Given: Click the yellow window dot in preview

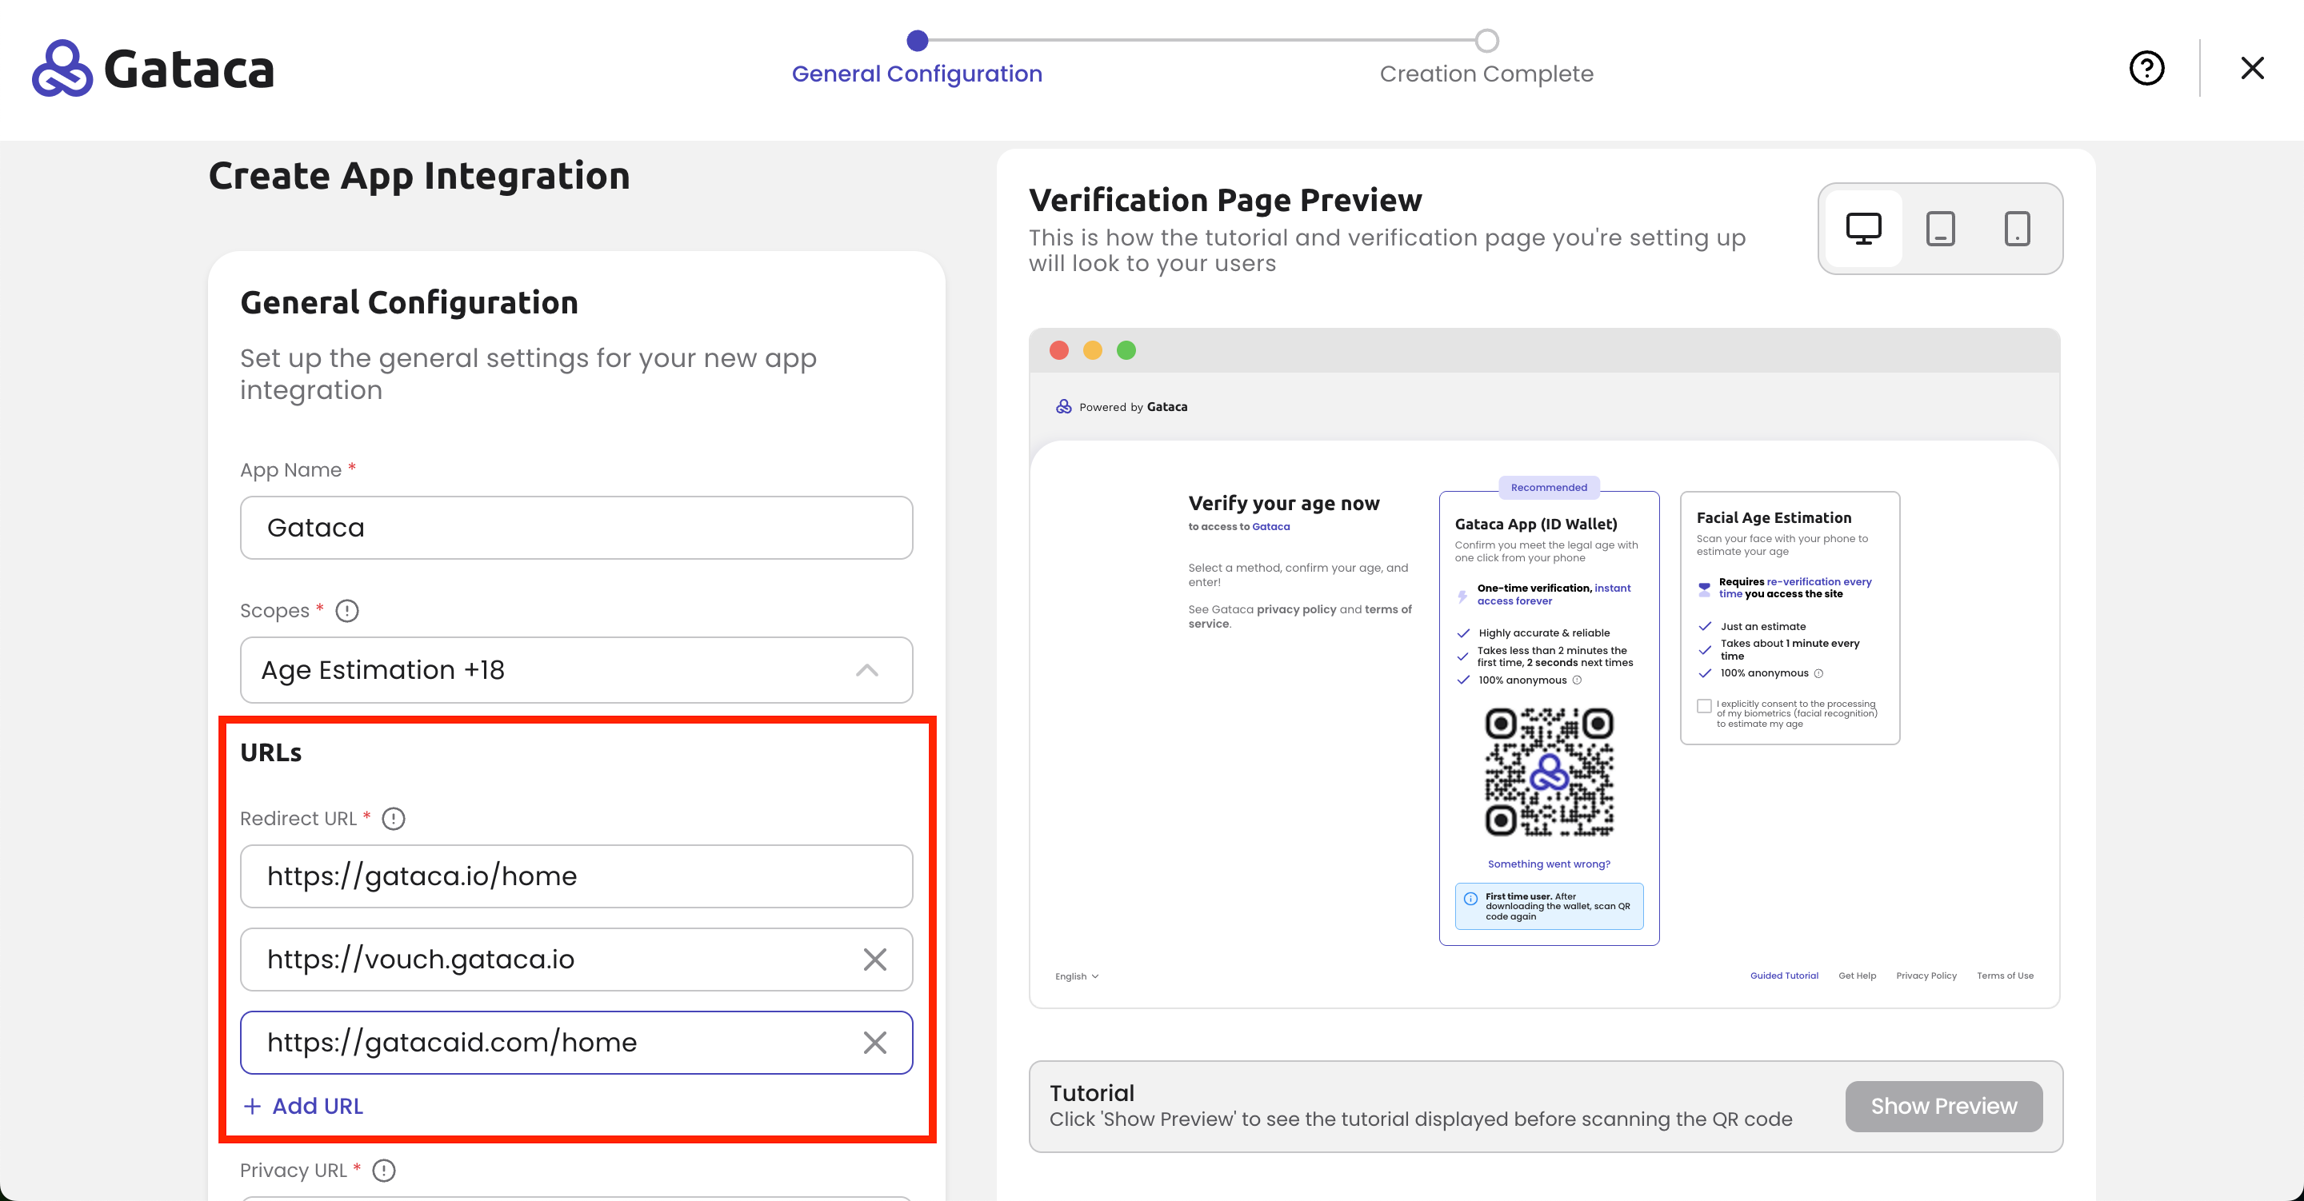Looking at the screenshot, I should [x=1093, y=350].
